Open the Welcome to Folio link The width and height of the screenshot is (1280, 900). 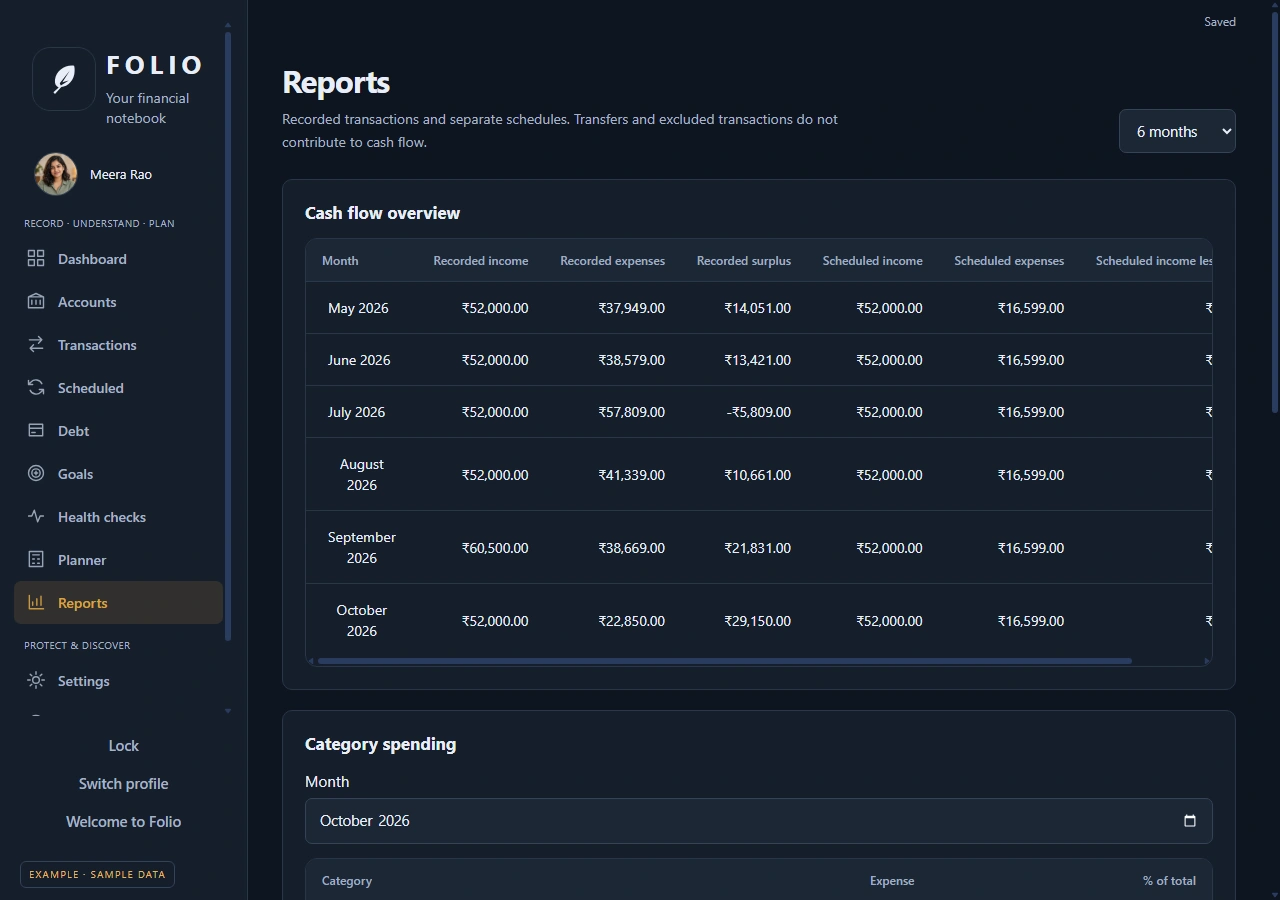click(x=123, y=822)
